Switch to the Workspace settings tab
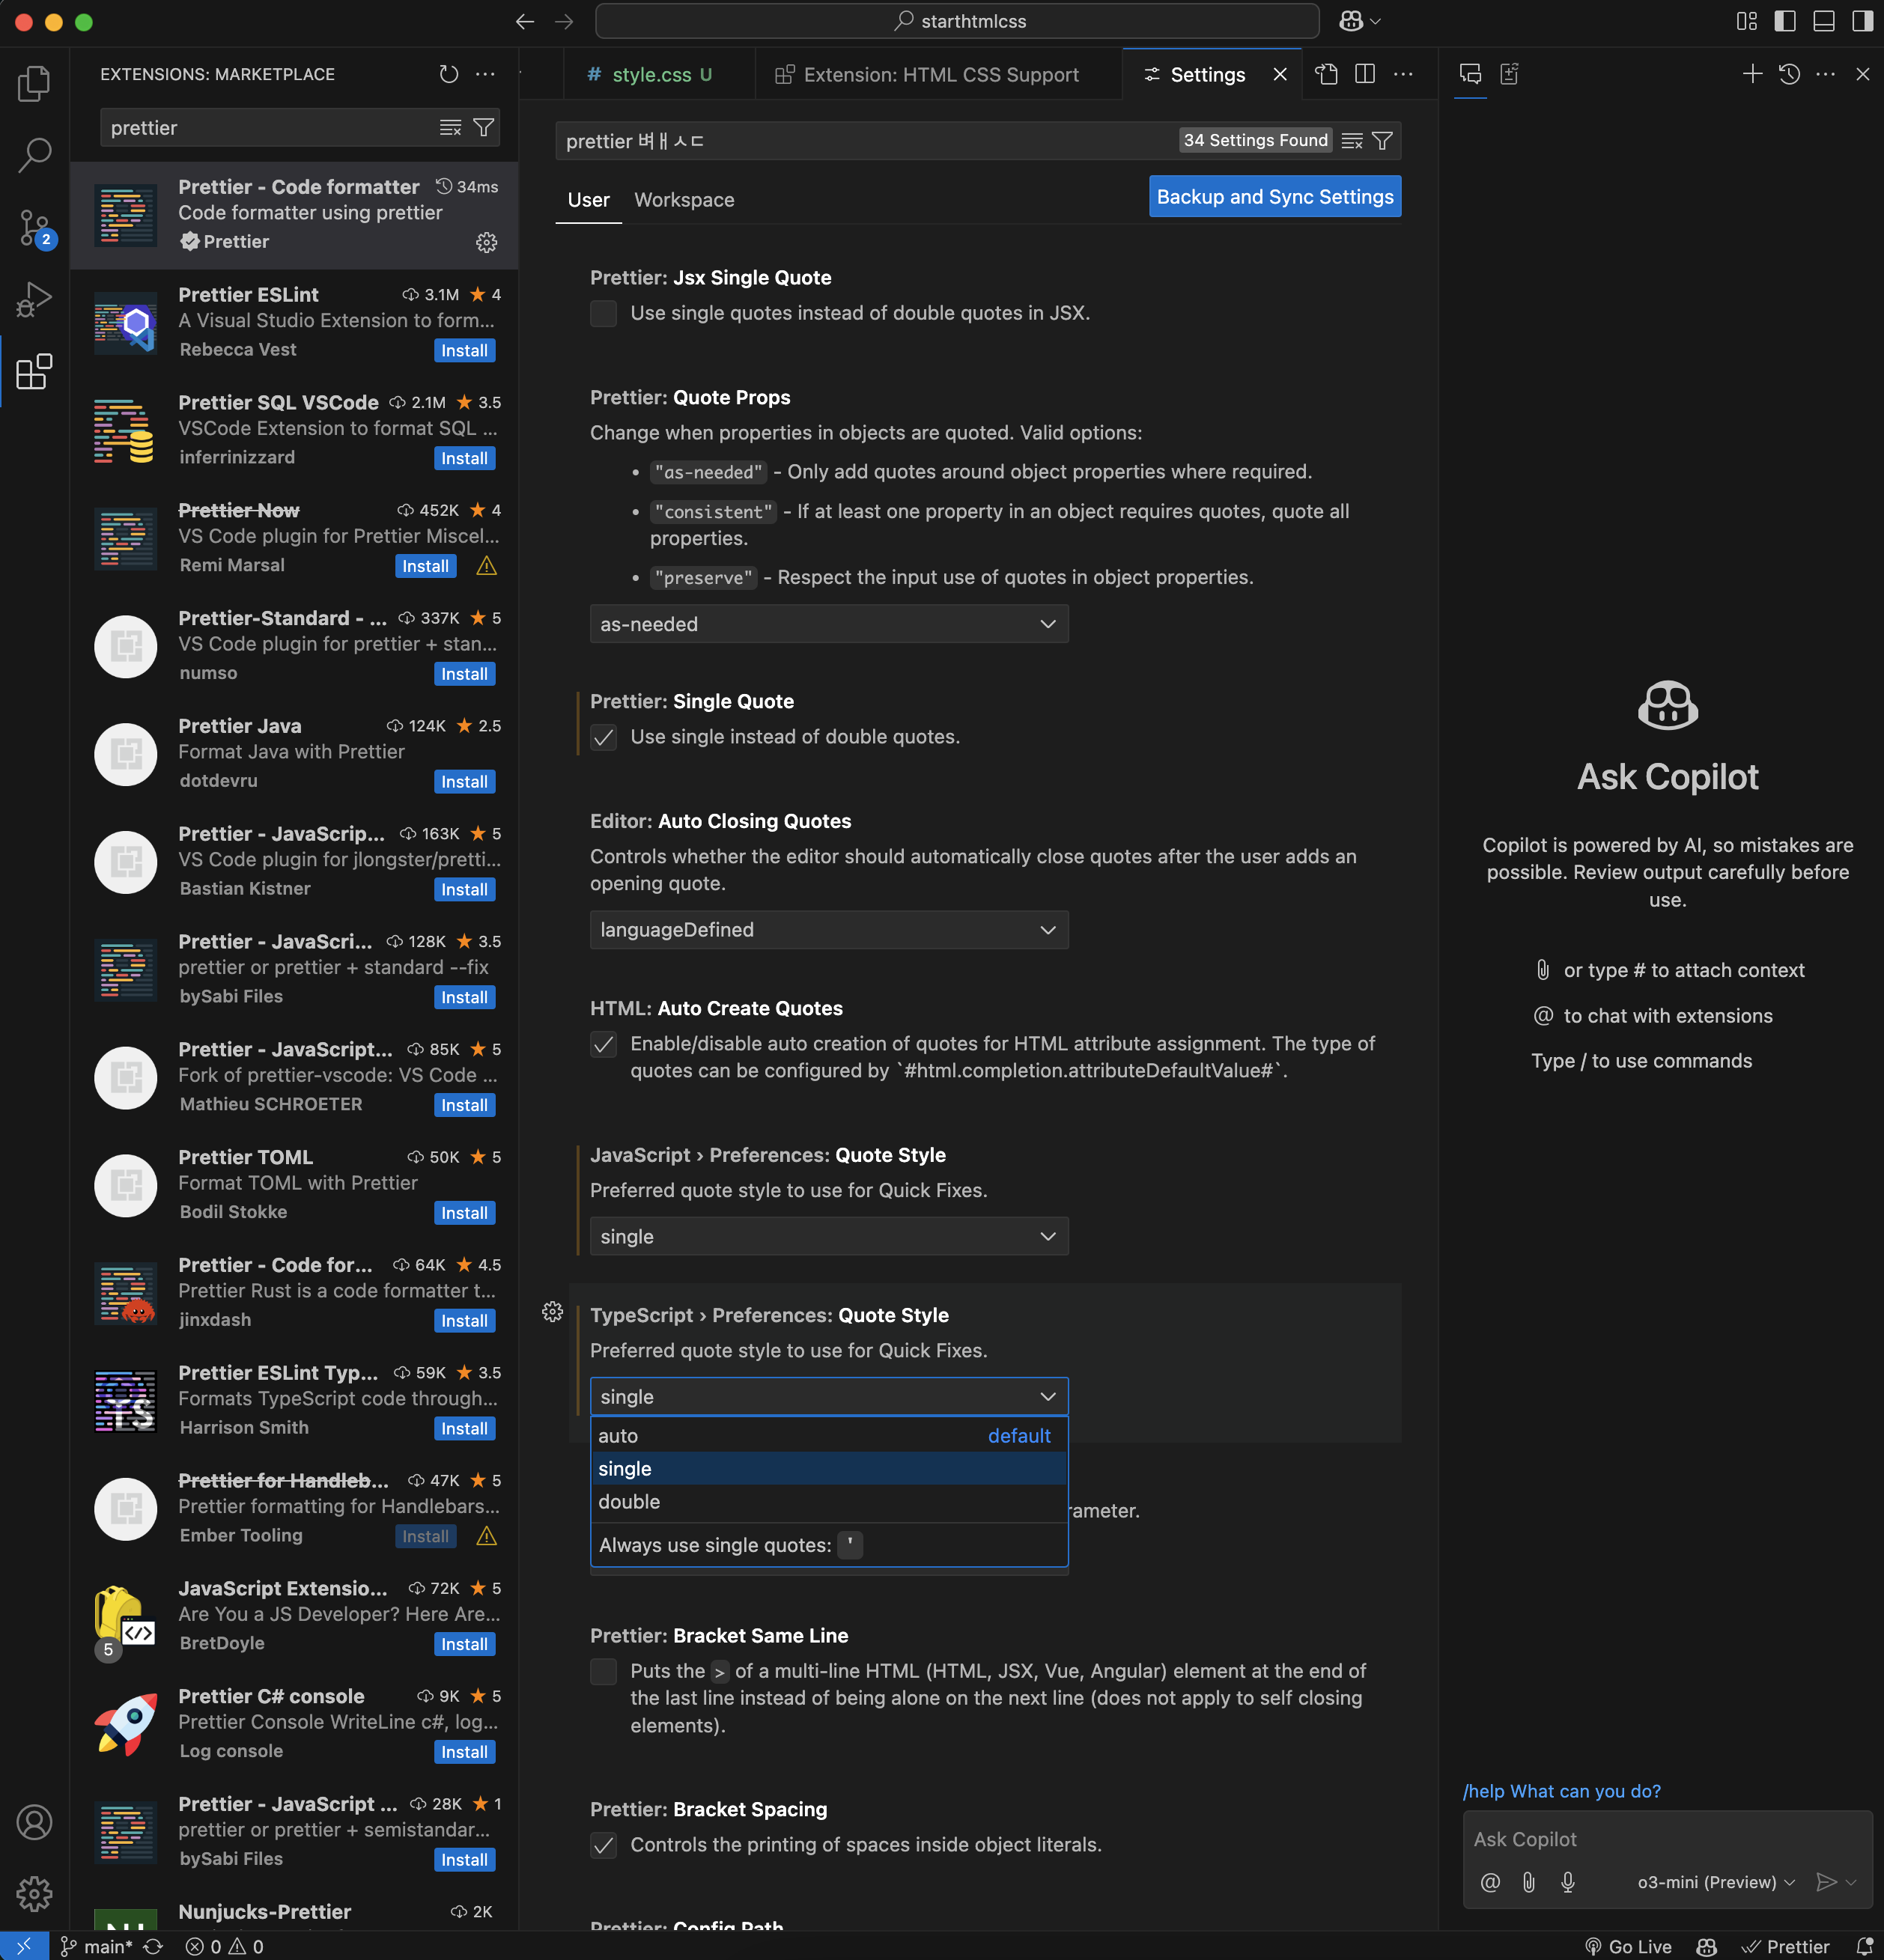1884x1960 pixels. (x=684, y=200)
